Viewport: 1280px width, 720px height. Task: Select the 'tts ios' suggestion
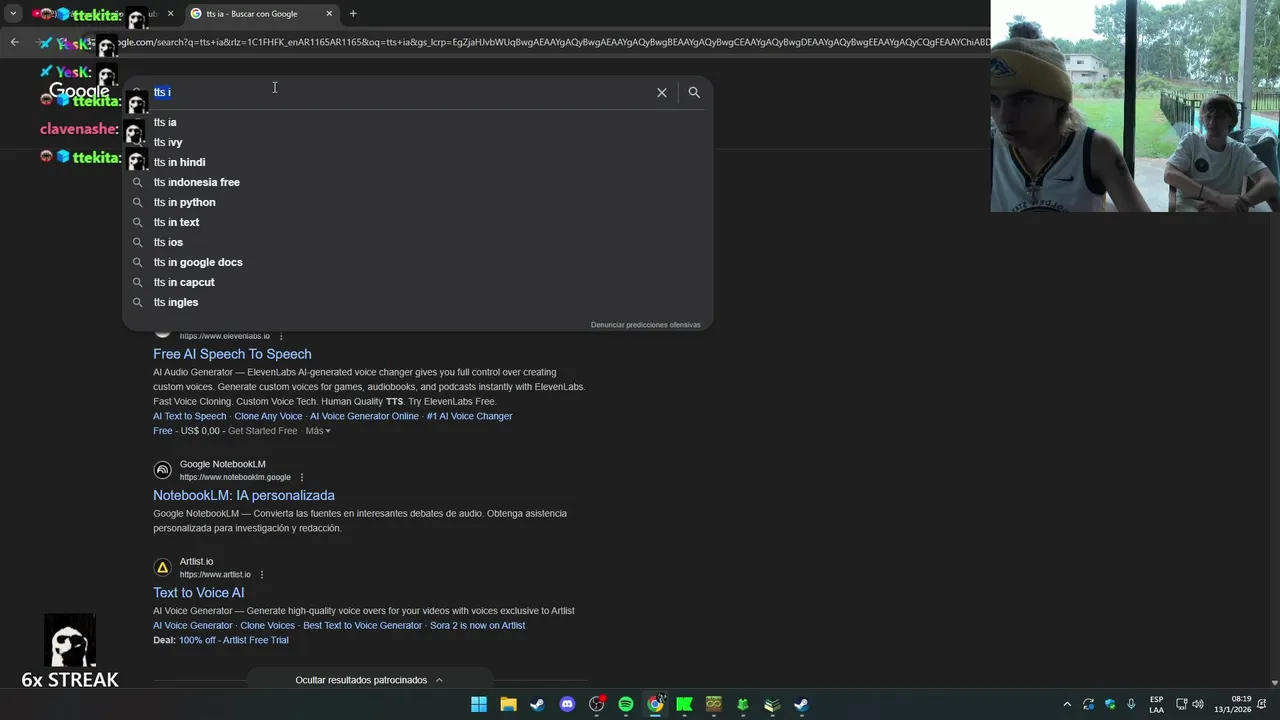coord(417,242)
